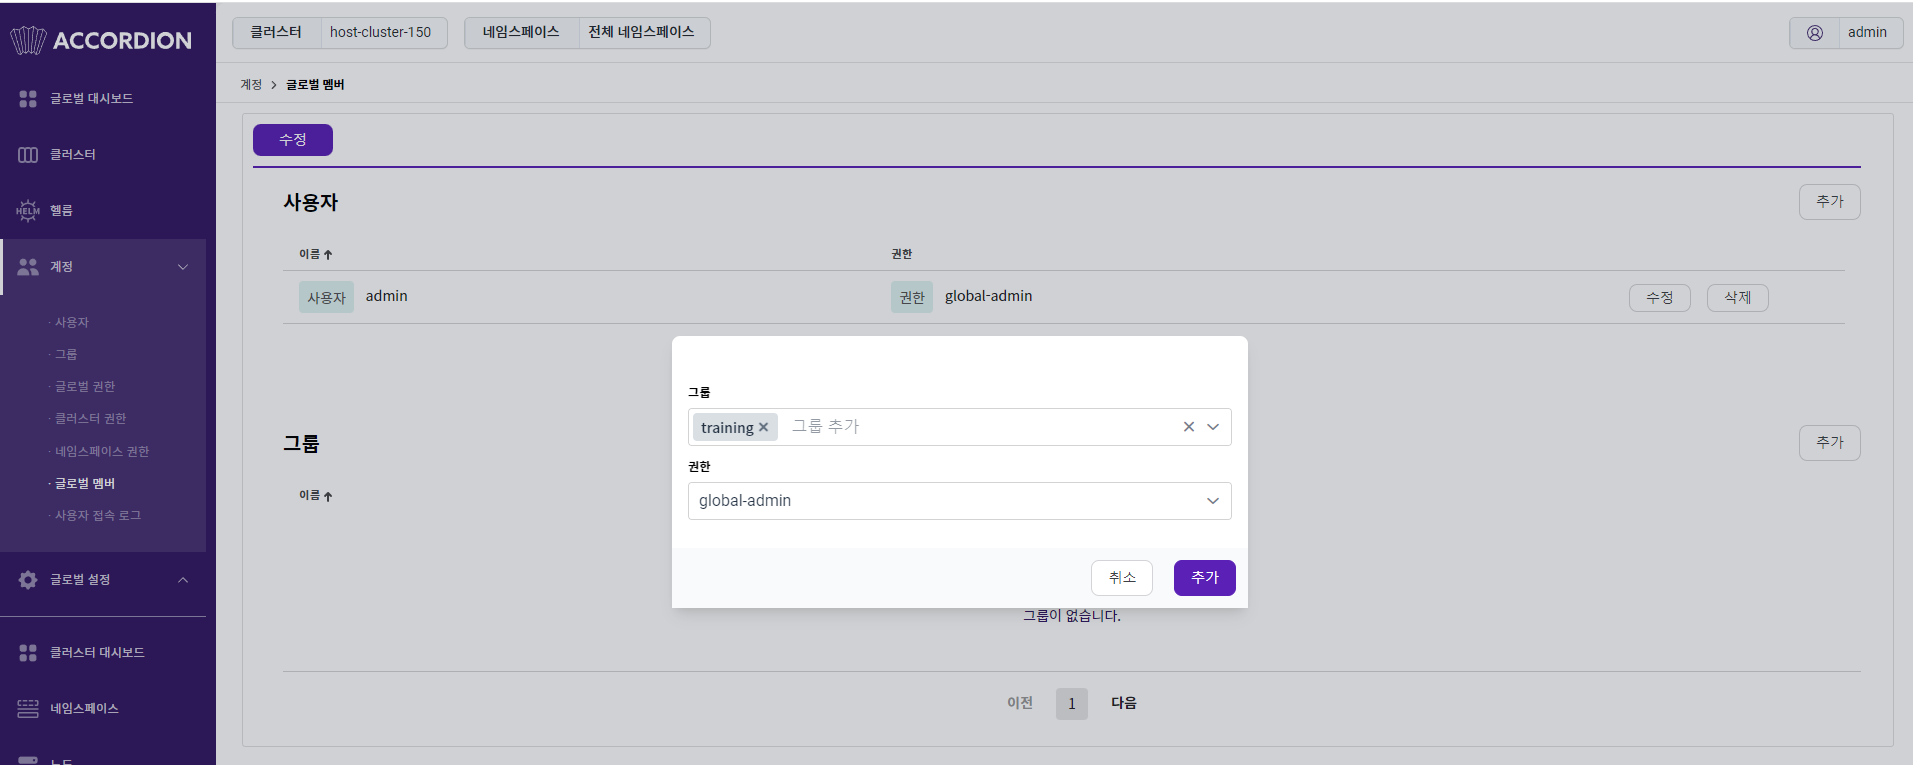The image size is (1913, 765).
Task: Click the Accordion logo
Action: point(100,40)
